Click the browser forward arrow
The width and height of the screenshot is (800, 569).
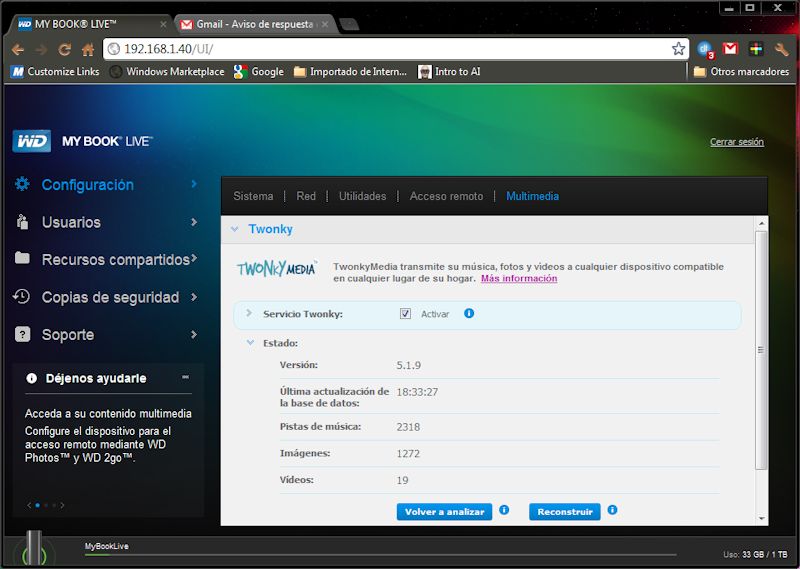tap(41, 50)
